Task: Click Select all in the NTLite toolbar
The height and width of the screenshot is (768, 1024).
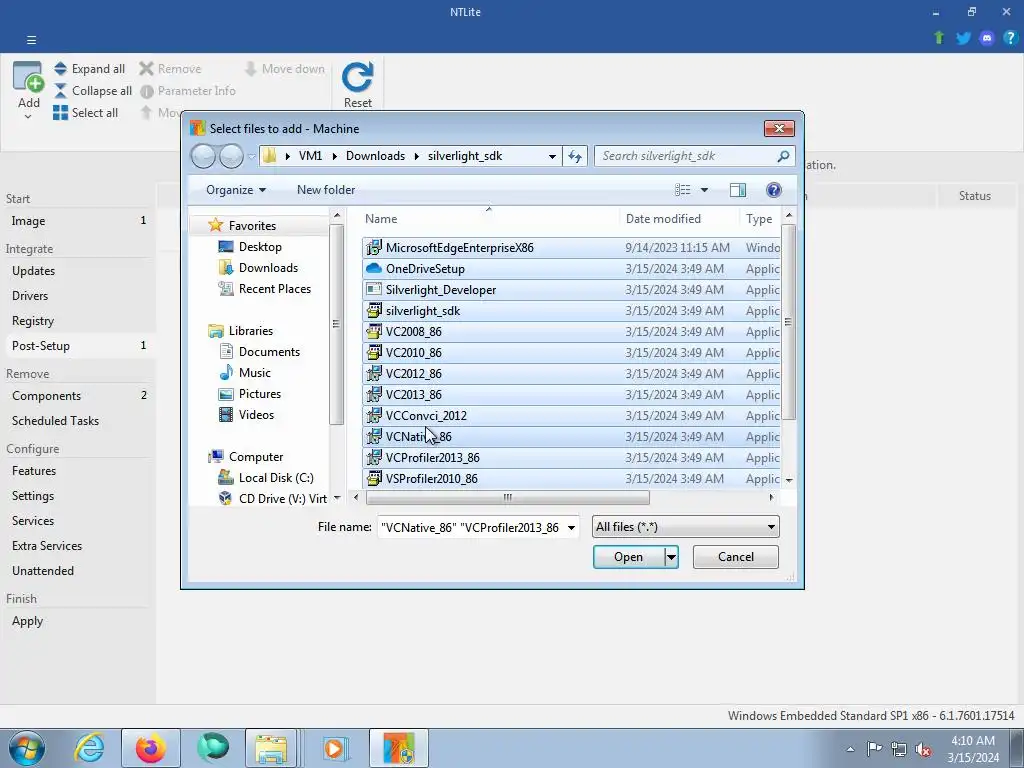Action: 86,112
